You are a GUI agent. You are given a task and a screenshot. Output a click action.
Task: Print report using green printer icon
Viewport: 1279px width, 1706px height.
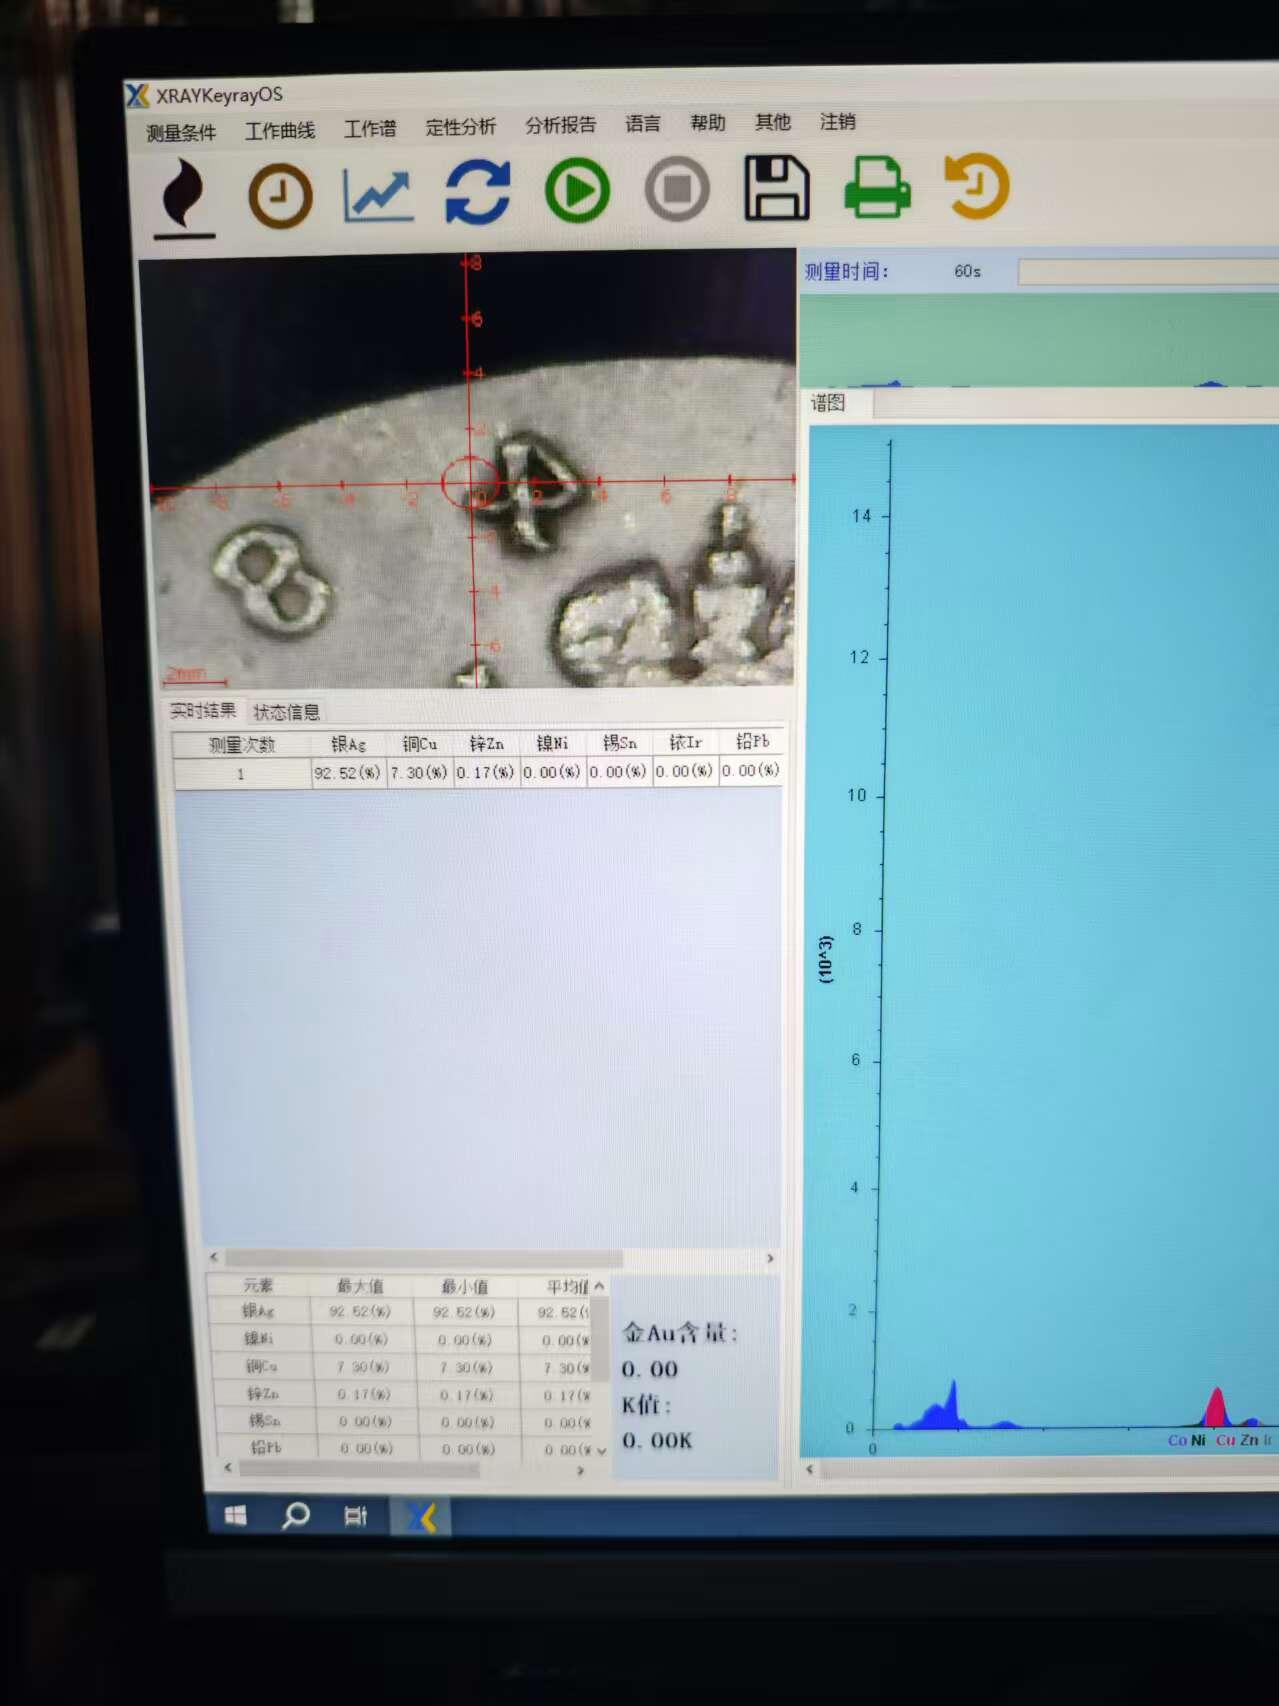pyautogui.click(x=877, y=186)
